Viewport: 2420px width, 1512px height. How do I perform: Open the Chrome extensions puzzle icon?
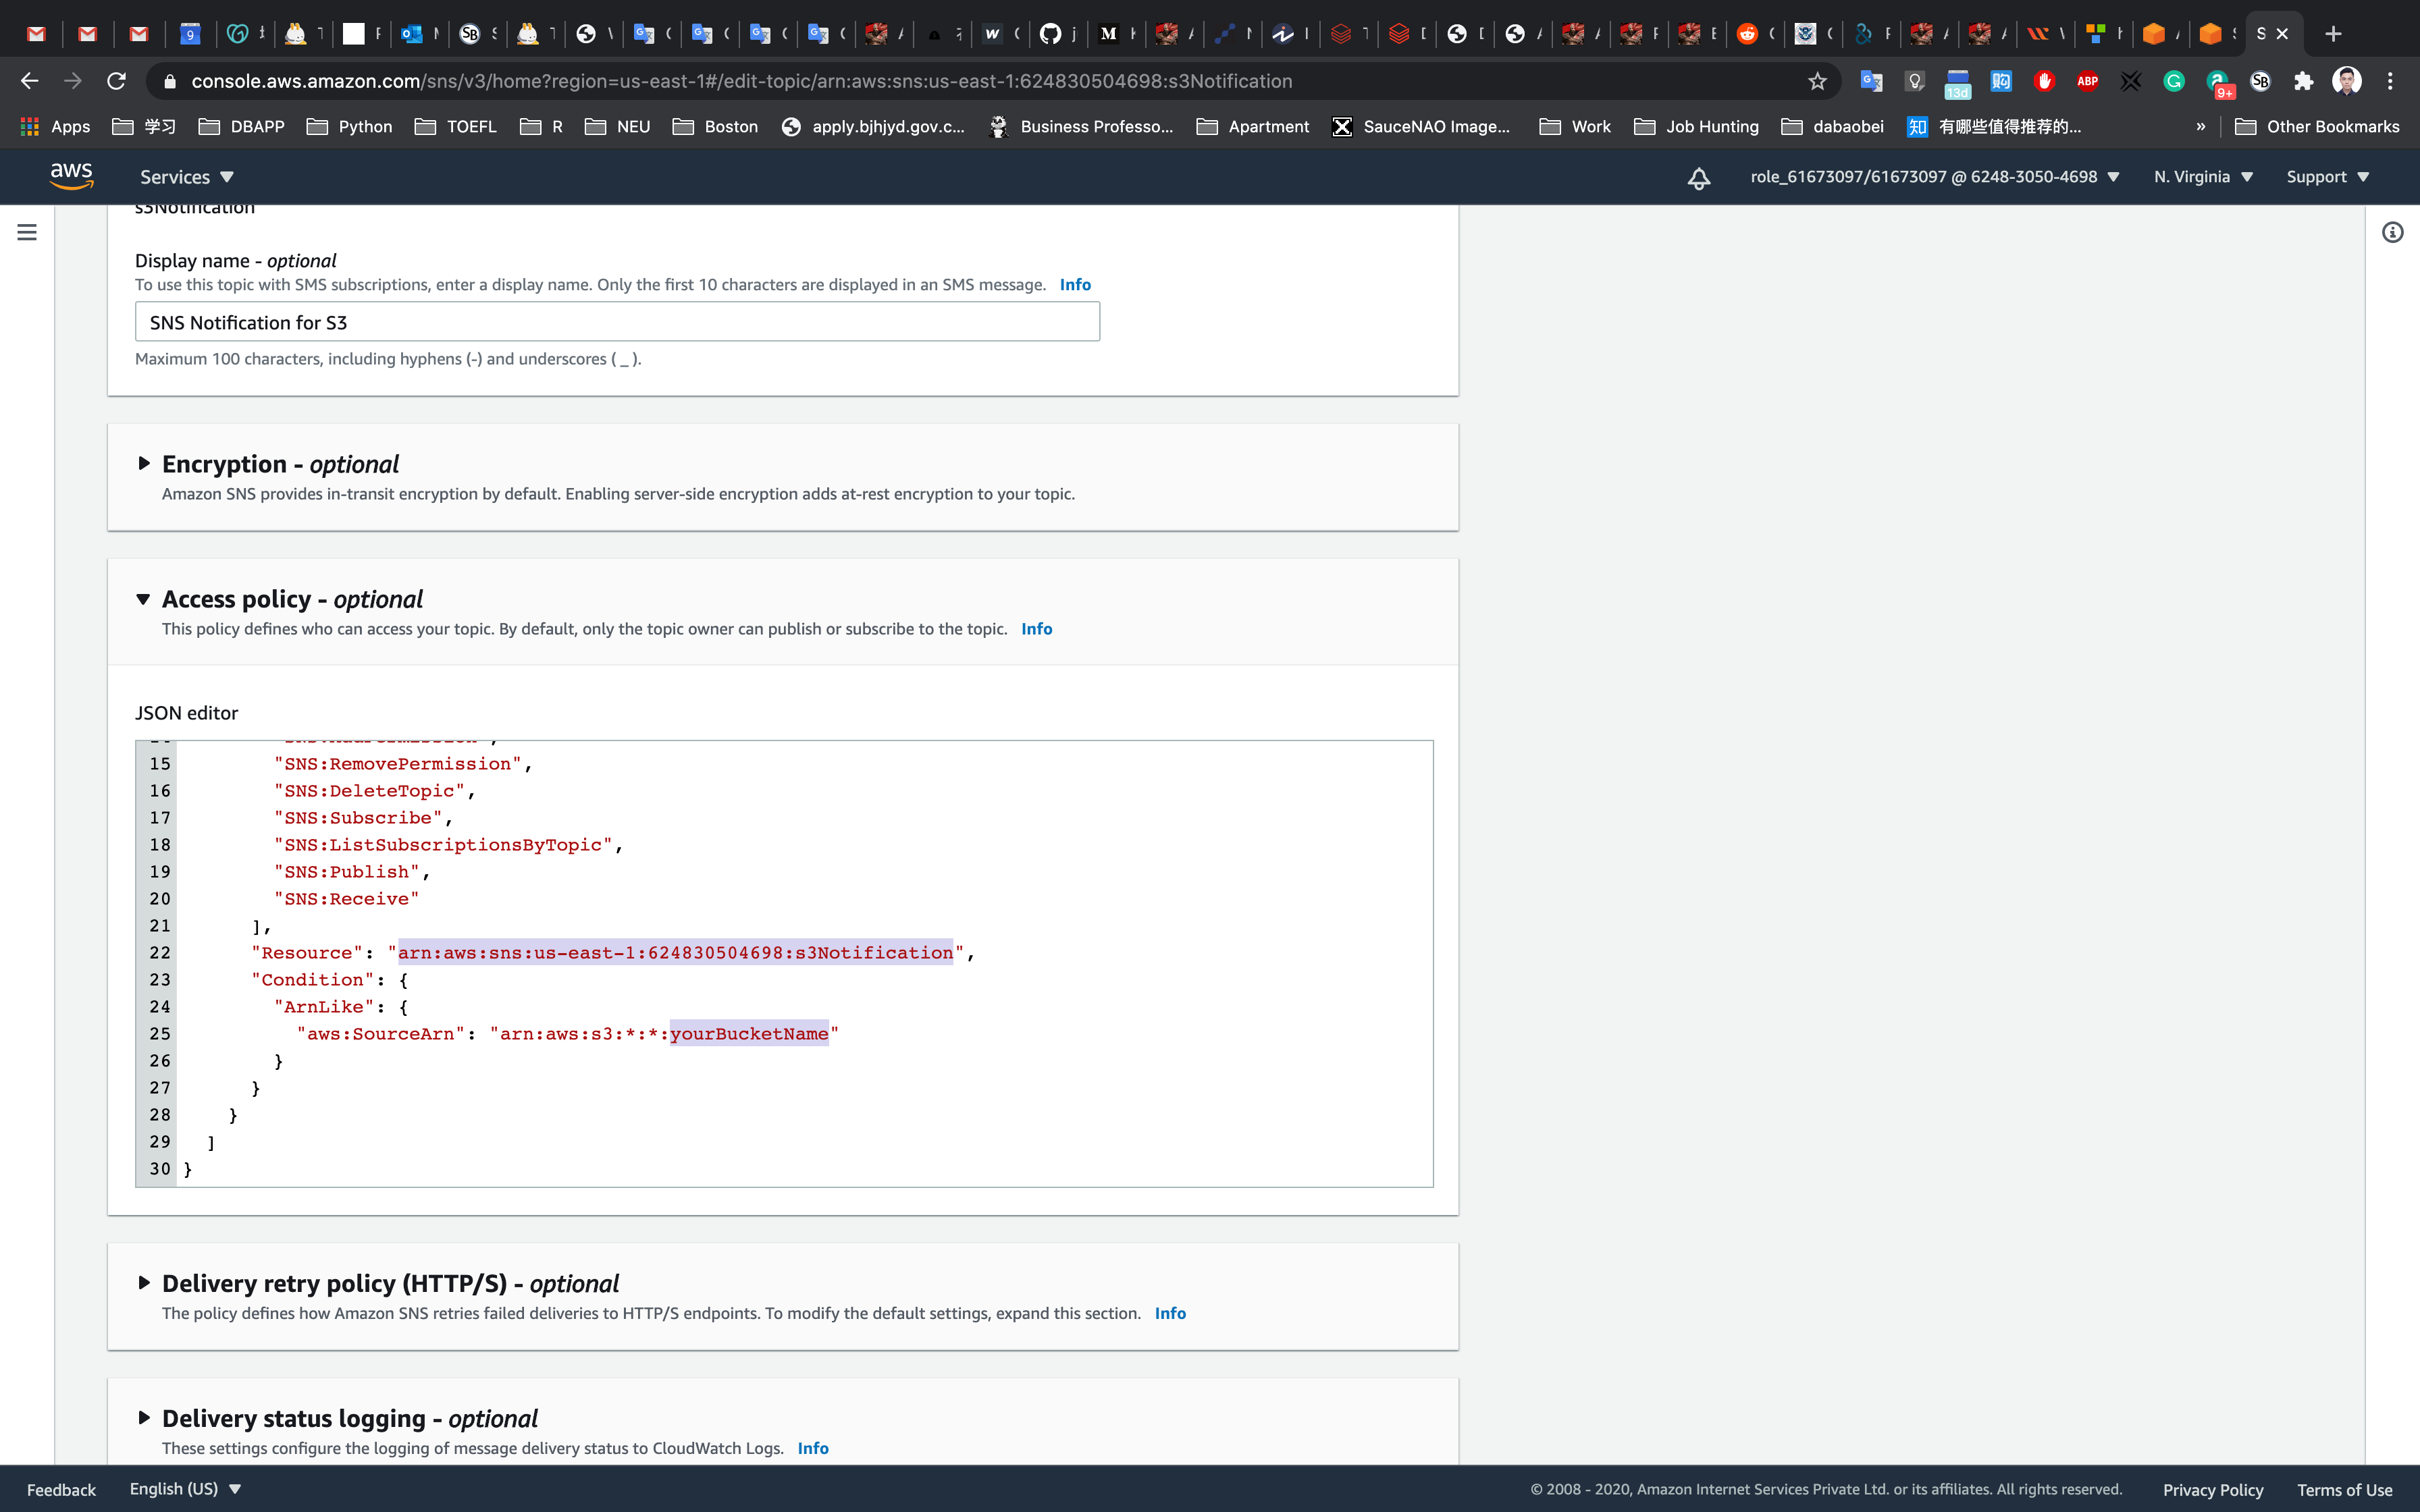click(2303, 81)
